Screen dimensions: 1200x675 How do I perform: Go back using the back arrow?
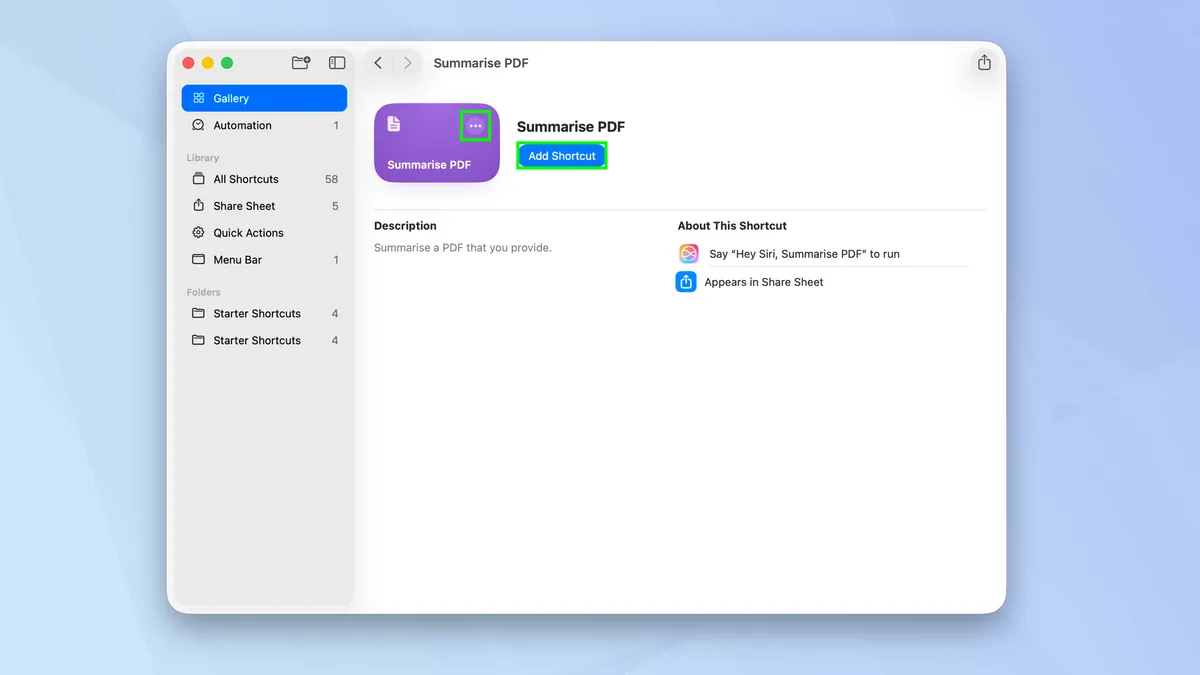377,62
